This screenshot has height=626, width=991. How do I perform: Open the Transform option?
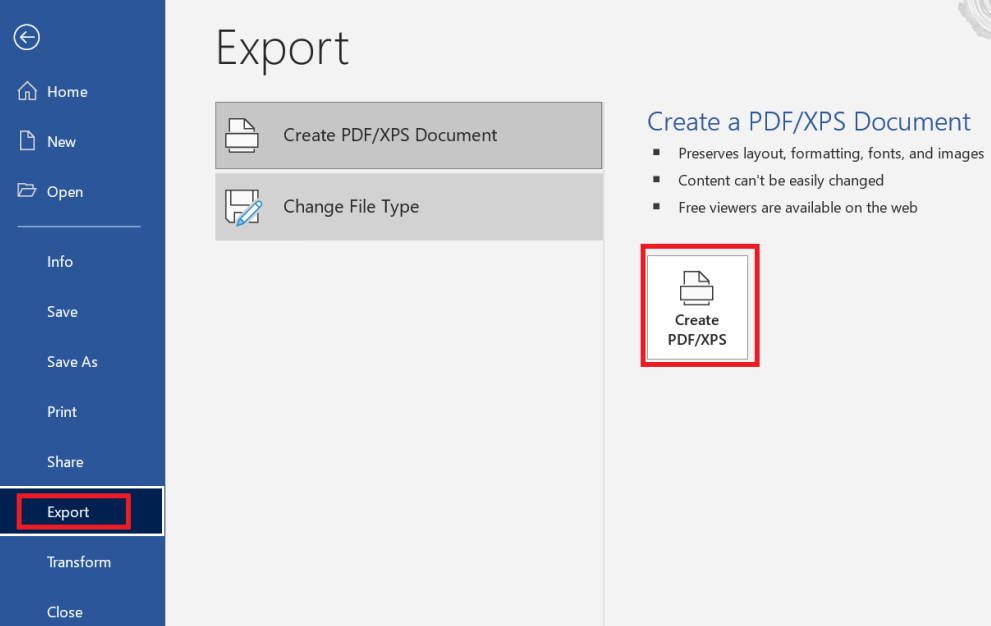click(x=79, y=562)
